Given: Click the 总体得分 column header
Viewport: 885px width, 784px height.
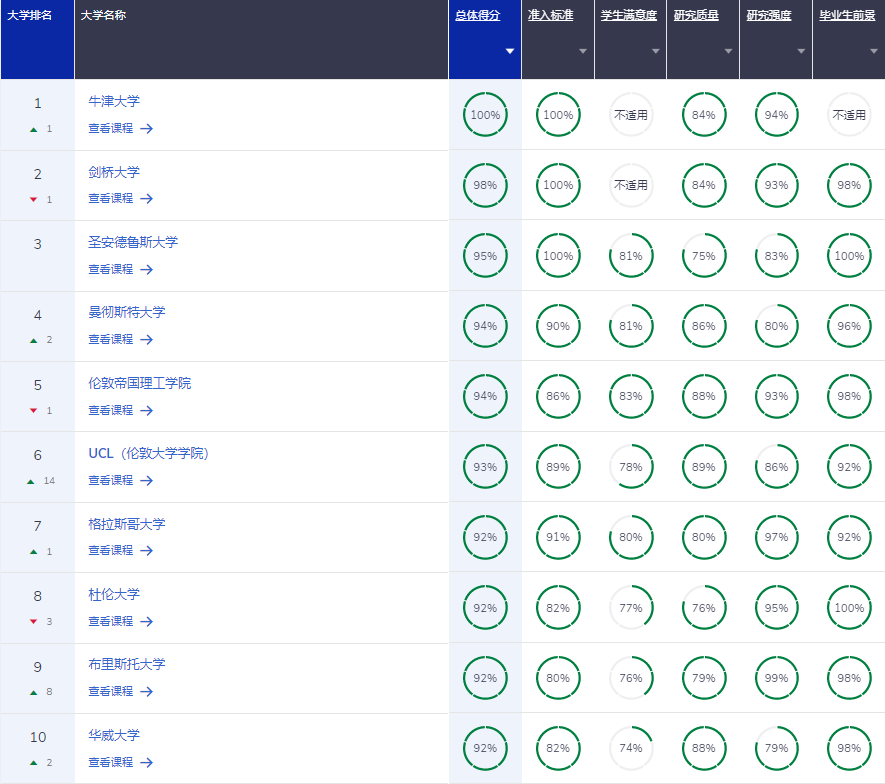Looking at the screenshot, I should pyautogui.click(x=477, y=16).
